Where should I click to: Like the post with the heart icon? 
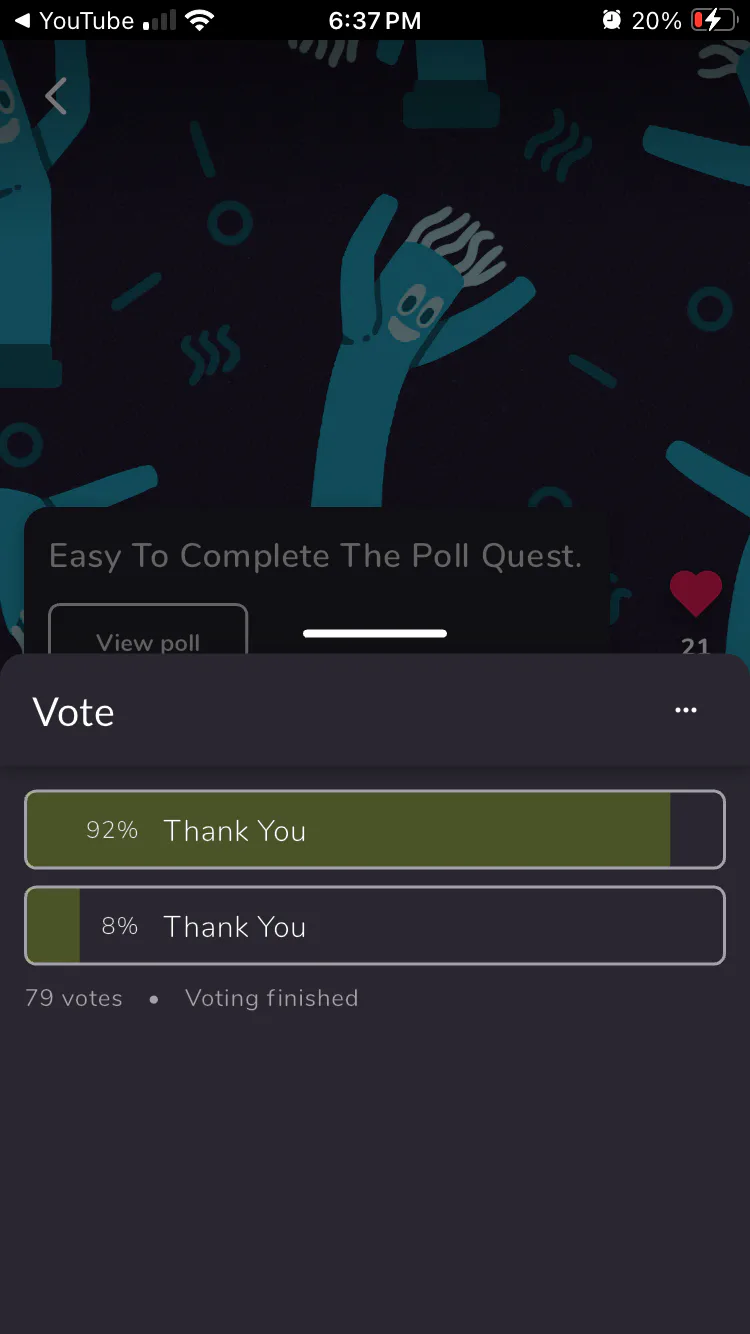click(695, 593)
